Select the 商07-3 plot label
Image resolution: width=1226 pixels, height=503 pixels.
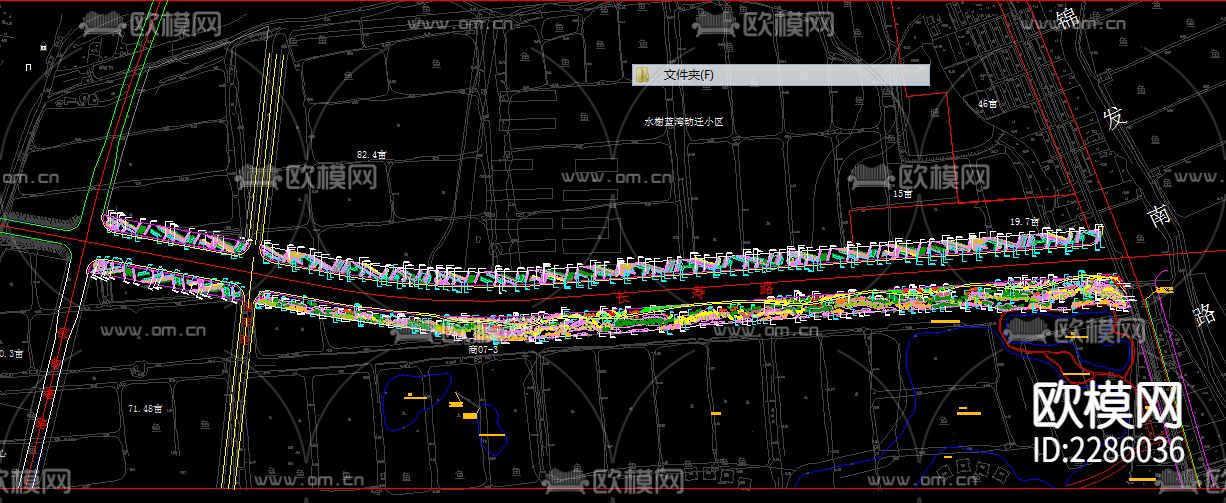482,350
